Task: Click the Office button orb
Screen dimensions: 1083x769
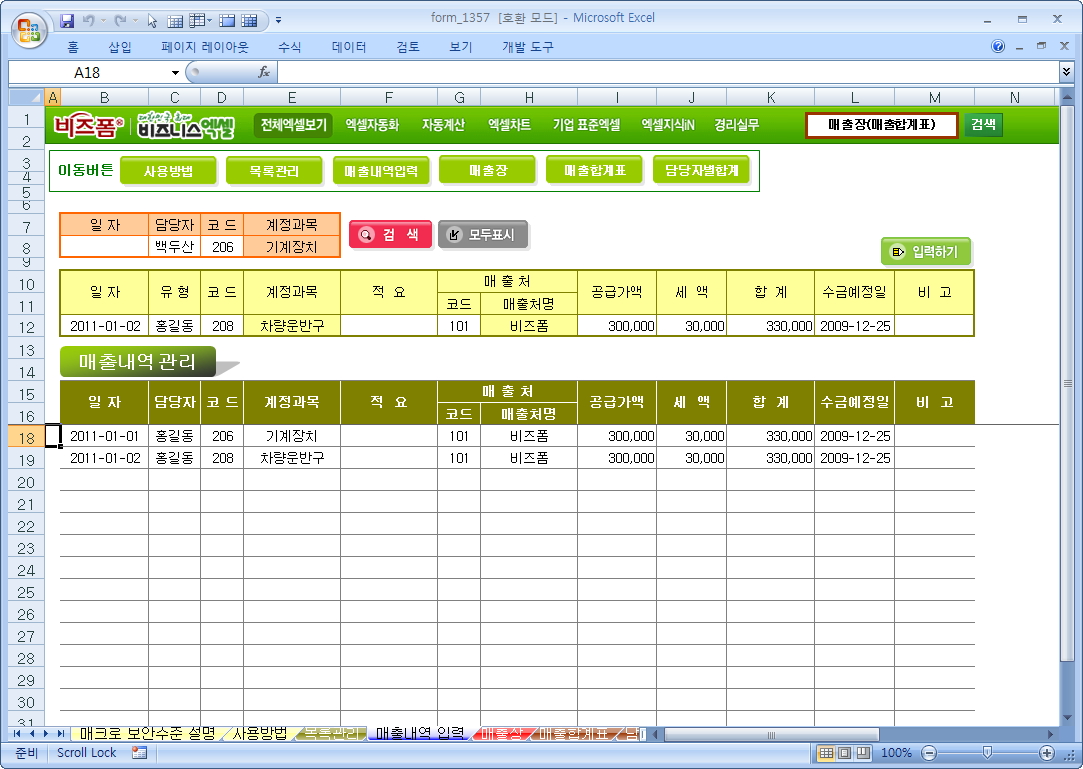Action: pyautogui.click(x=29, y=26)
